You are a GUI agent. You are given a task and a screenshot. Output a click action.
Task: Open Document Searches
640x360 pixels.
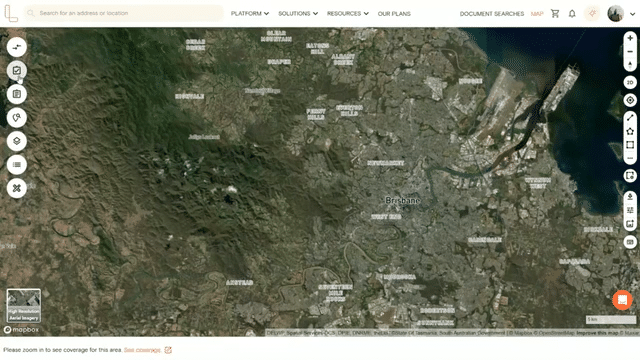pyautogui.click(x=492, y=13)
